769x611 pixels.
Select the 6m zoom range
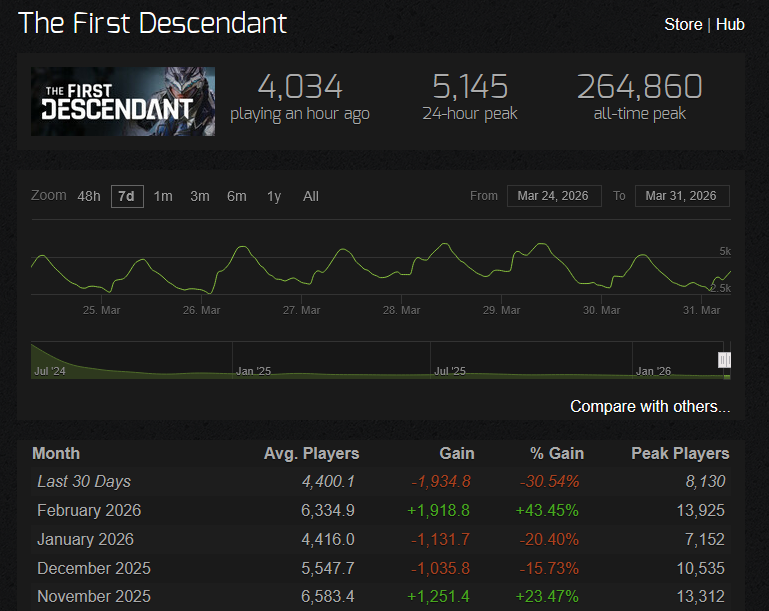pyautogui.click(x=236, y=196)
